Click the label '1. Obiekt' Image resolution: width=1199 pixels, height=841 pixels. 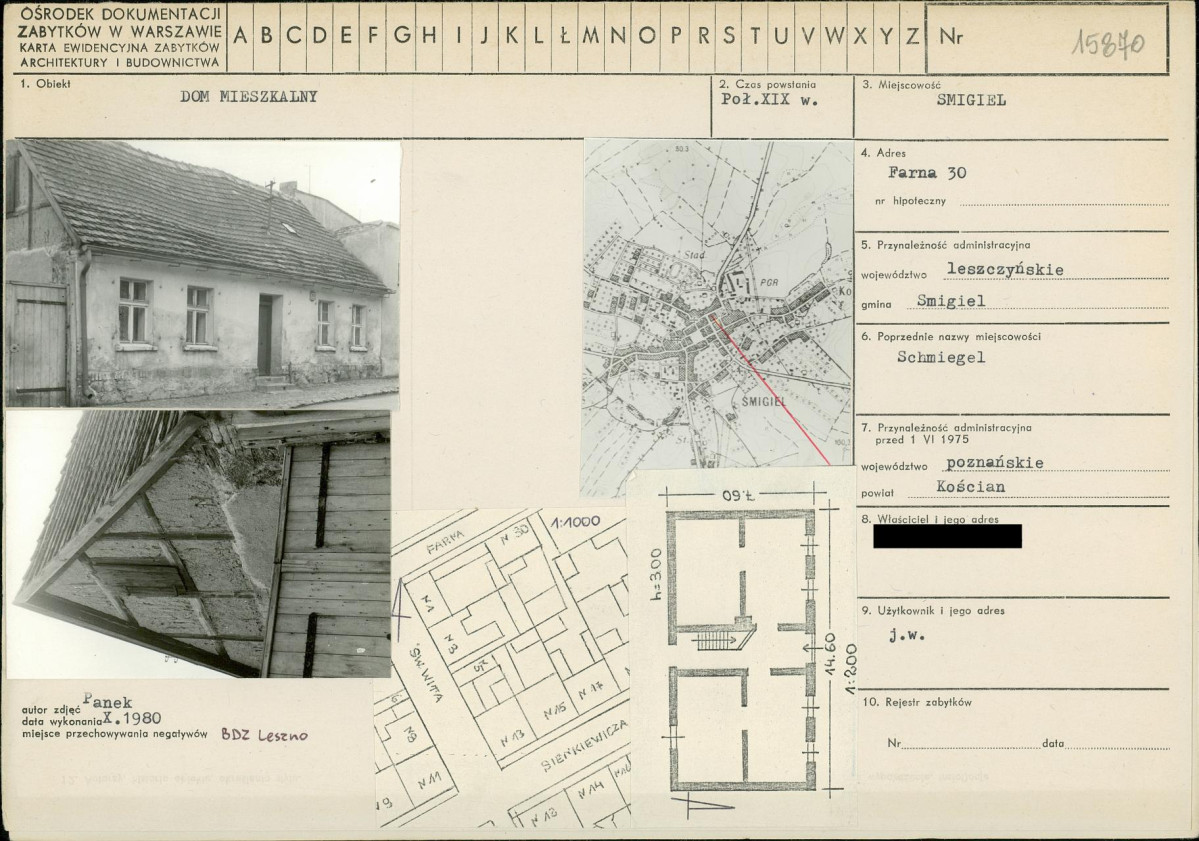point(46,84)
